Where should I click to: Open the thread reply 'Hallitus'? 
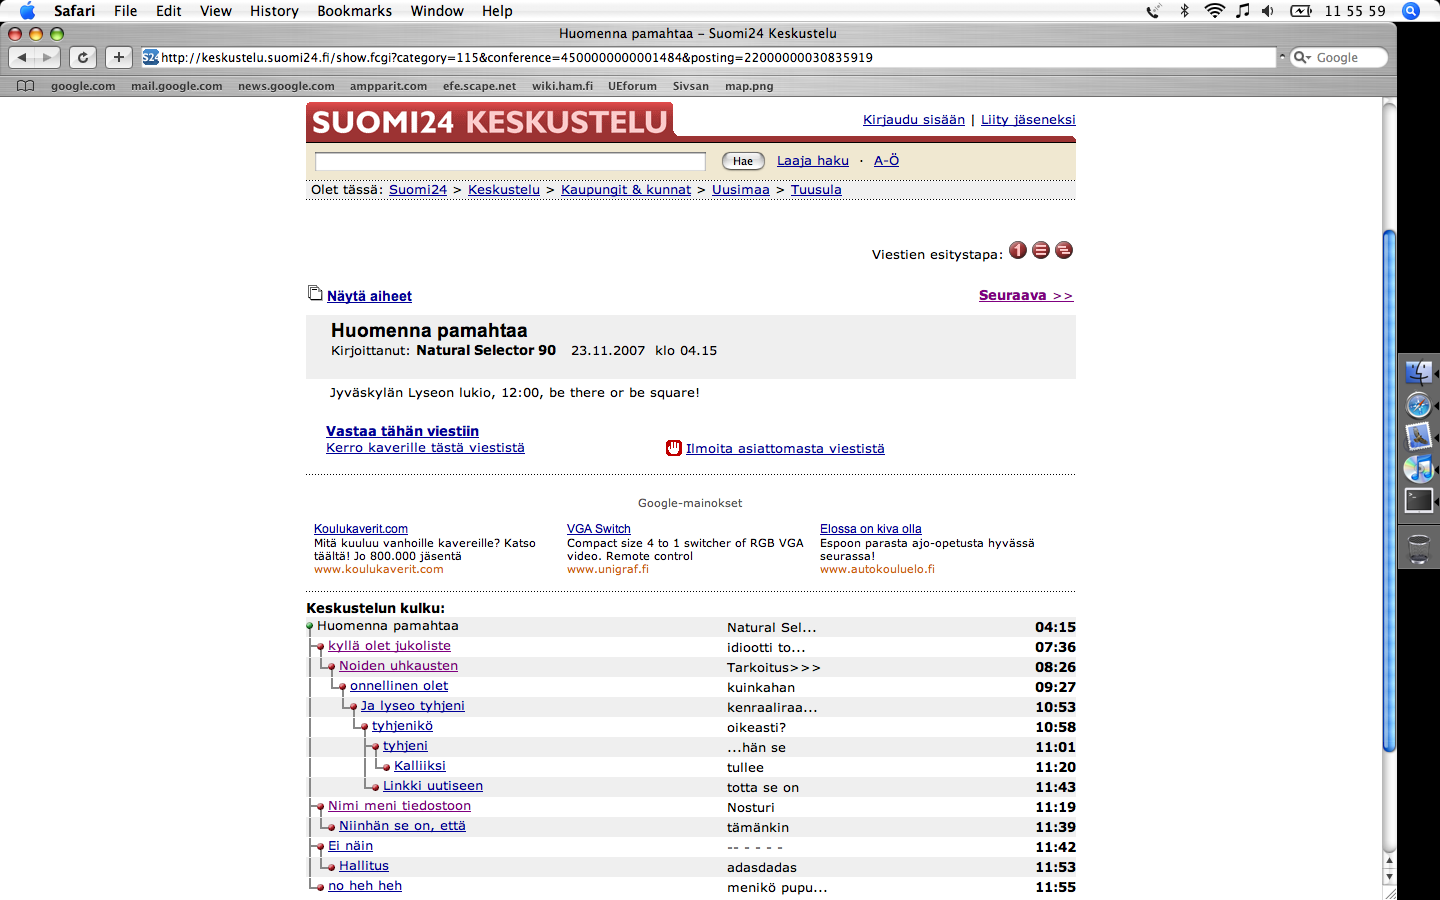364,866
